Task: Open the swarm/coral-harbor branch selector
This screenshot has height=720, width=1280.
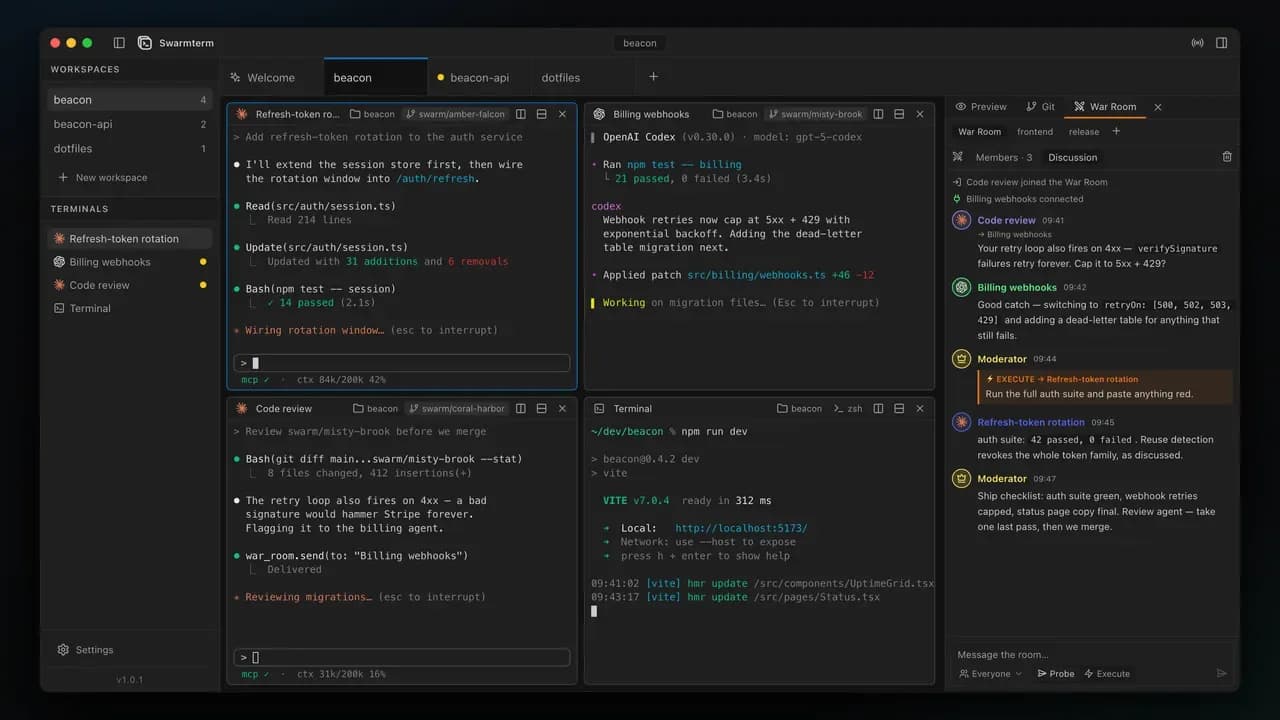Action: tap(456, 408)
